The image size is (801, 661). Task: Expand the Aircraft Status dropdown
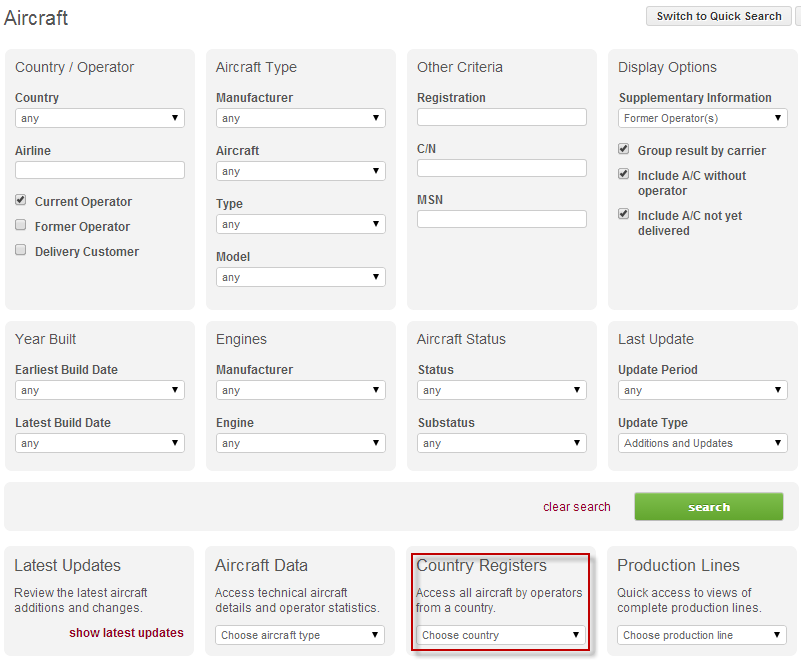coord(502,390)
